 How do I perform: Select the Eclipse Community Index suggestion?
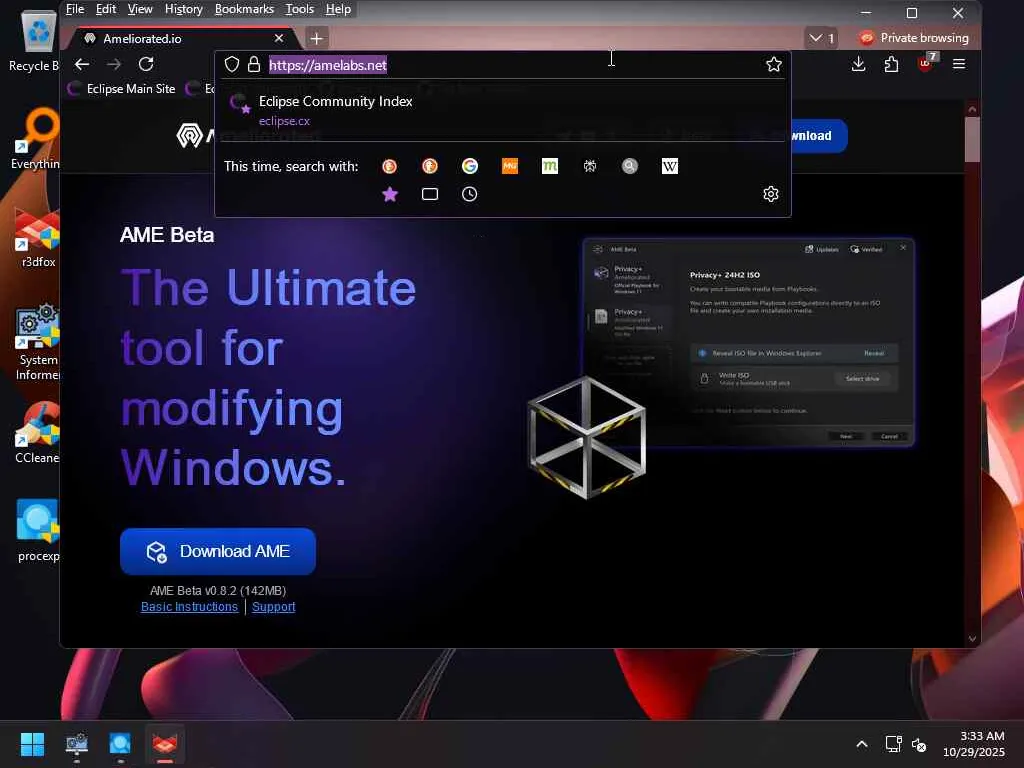503,110
